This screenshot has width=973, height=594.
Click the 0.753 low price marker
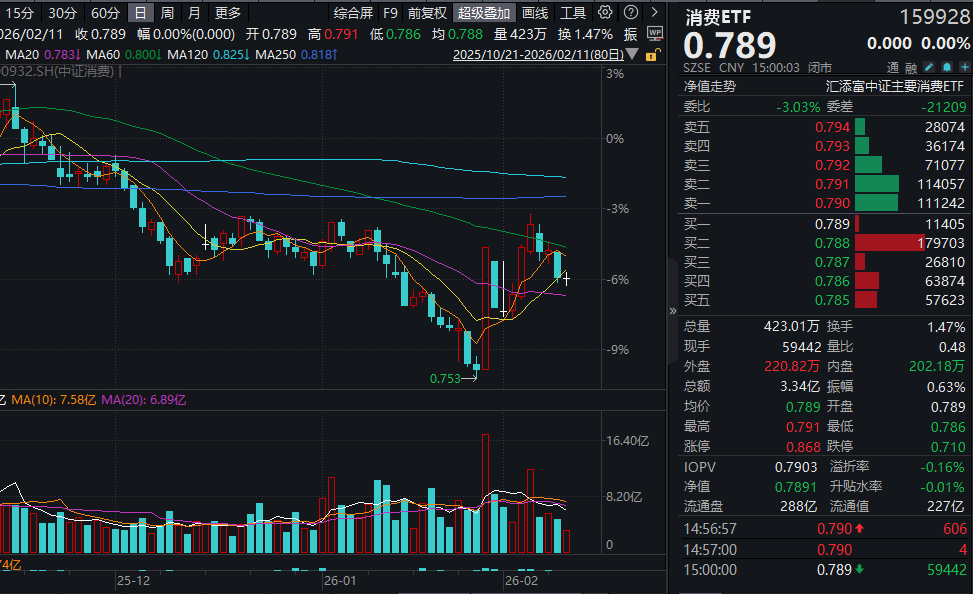(x=445, y=379)
